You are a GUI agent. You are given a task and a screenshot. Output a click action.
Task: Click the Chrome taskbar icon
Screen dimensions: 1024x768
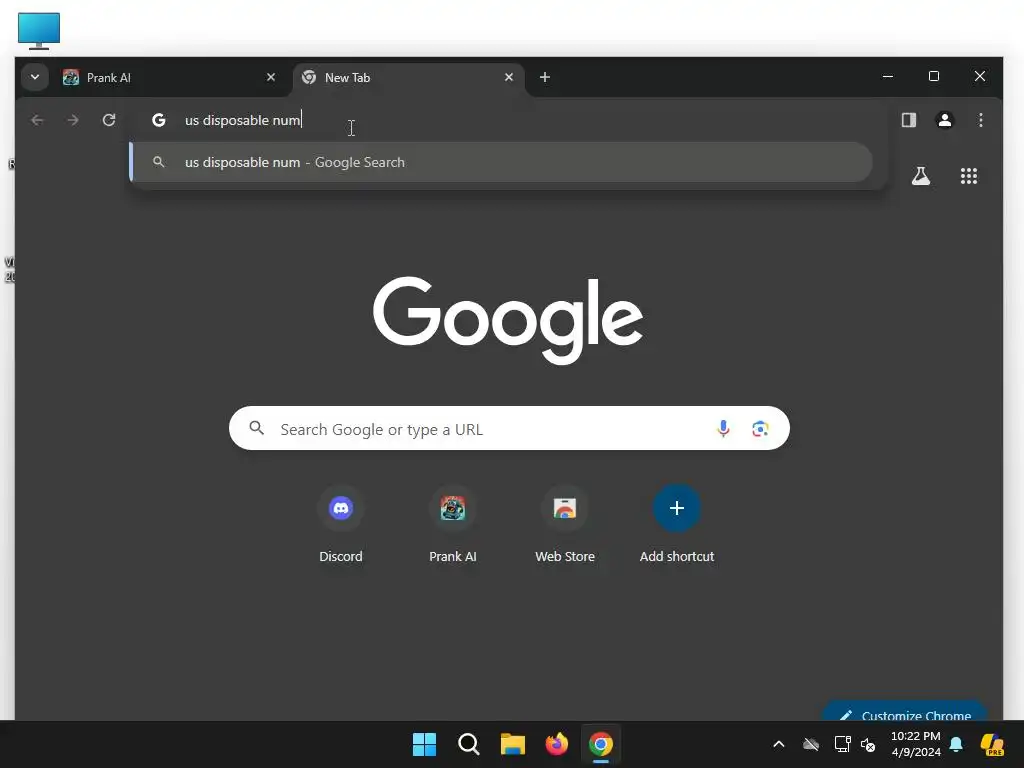coord(601,744)
